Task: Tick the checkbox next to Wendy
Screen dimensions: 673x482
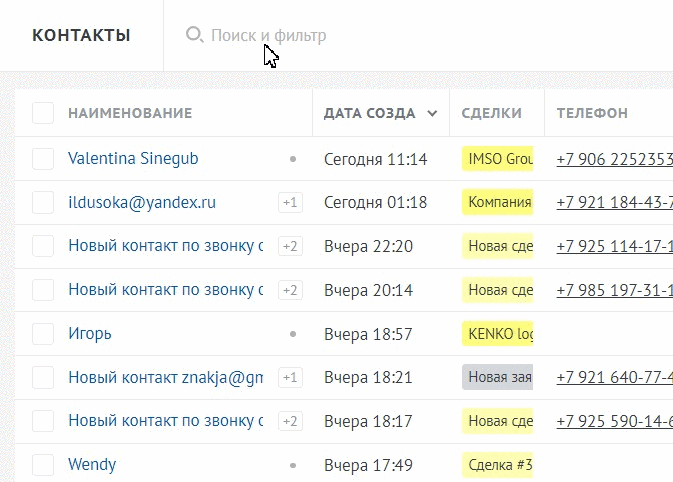Action: coord(43,465)
